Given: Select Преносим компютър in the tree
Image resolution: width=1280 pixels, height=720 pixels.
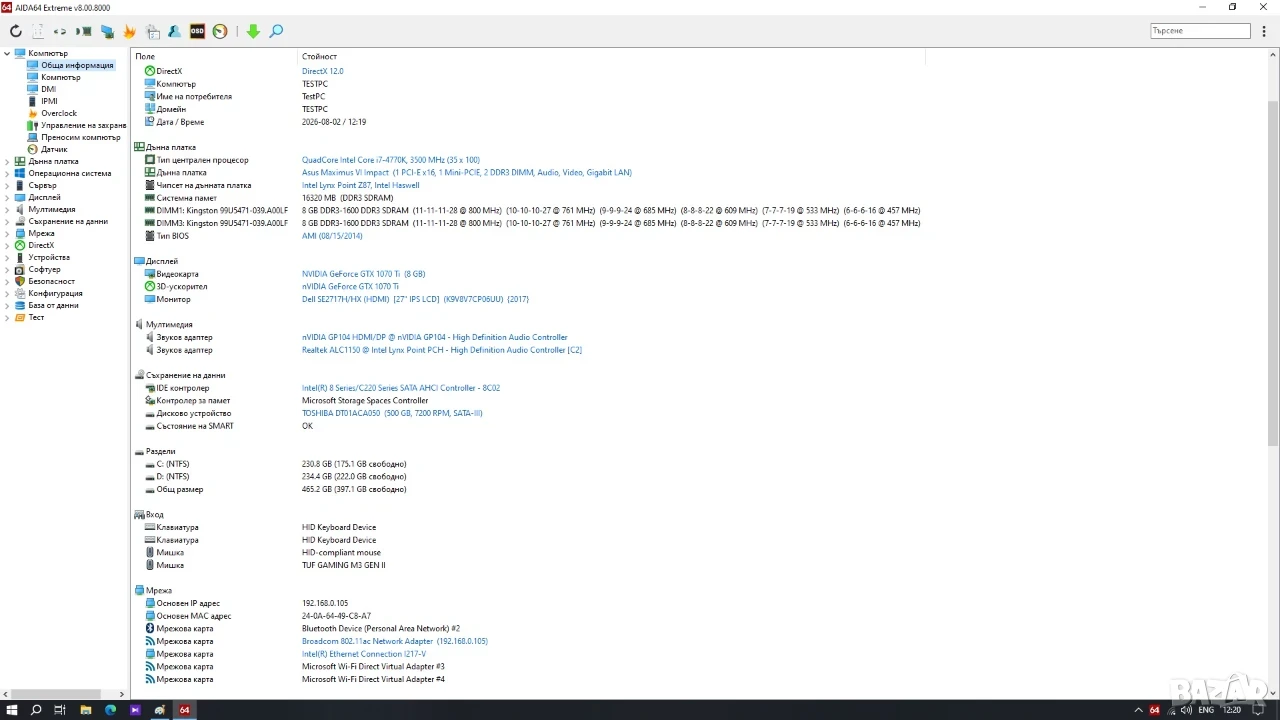Looking at the screenshot, I should coord(81,137).
